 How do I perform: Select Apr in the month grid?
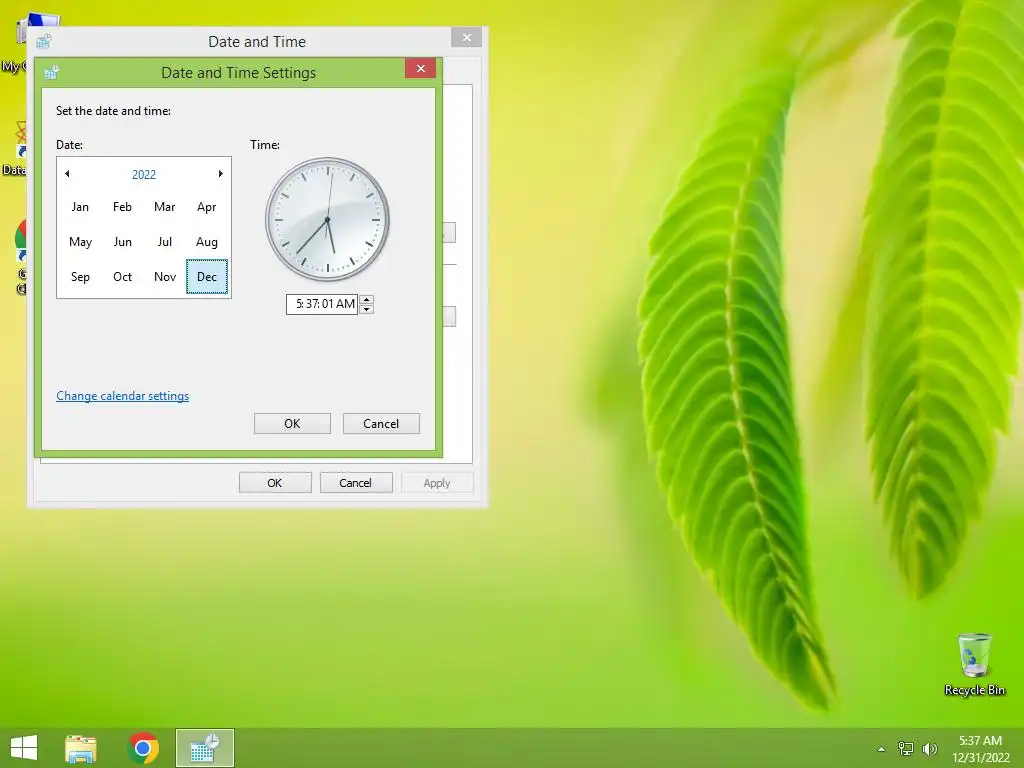click(x=206, y=207)
